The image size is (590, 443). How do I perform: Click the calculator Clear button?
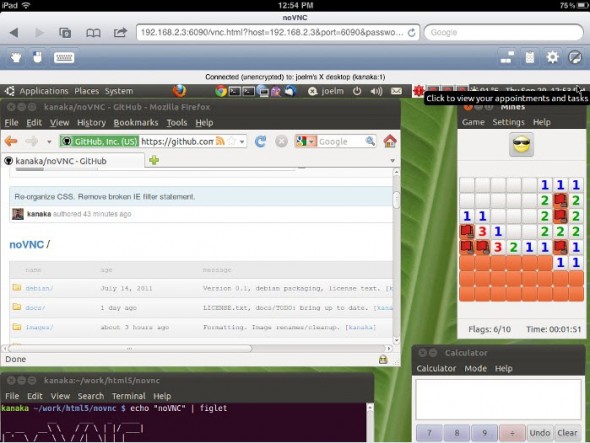pyautogui.click(x=567, y=433)
